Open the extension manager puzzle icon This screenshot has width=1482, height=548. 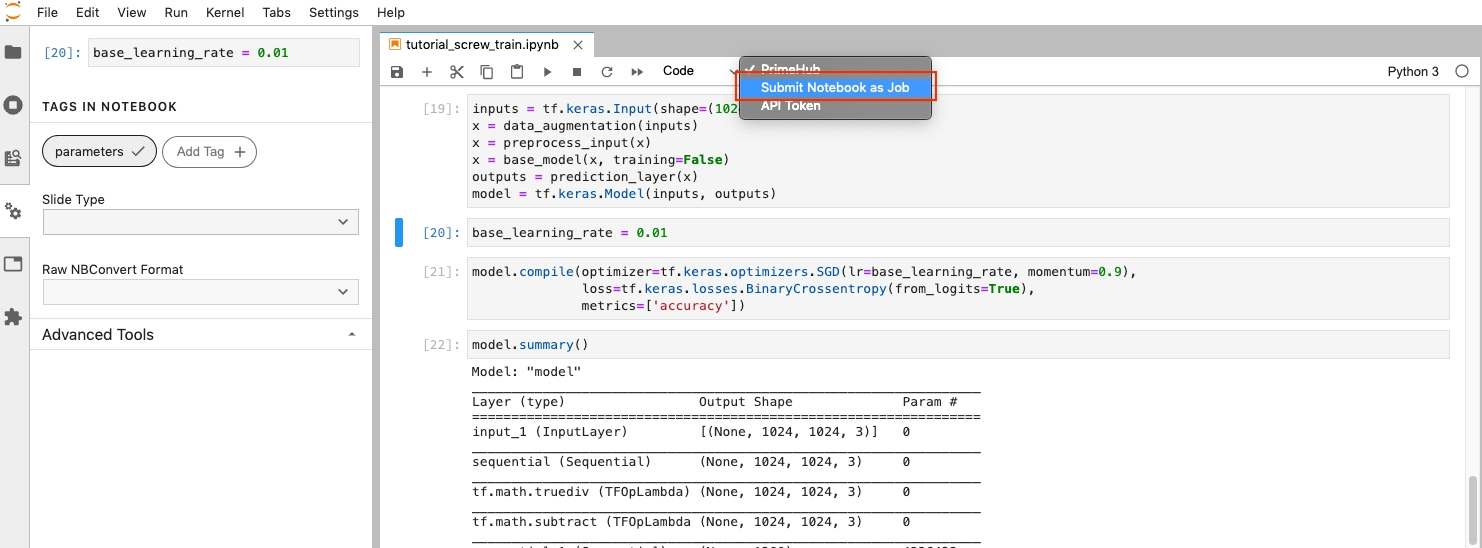[13, 317]
